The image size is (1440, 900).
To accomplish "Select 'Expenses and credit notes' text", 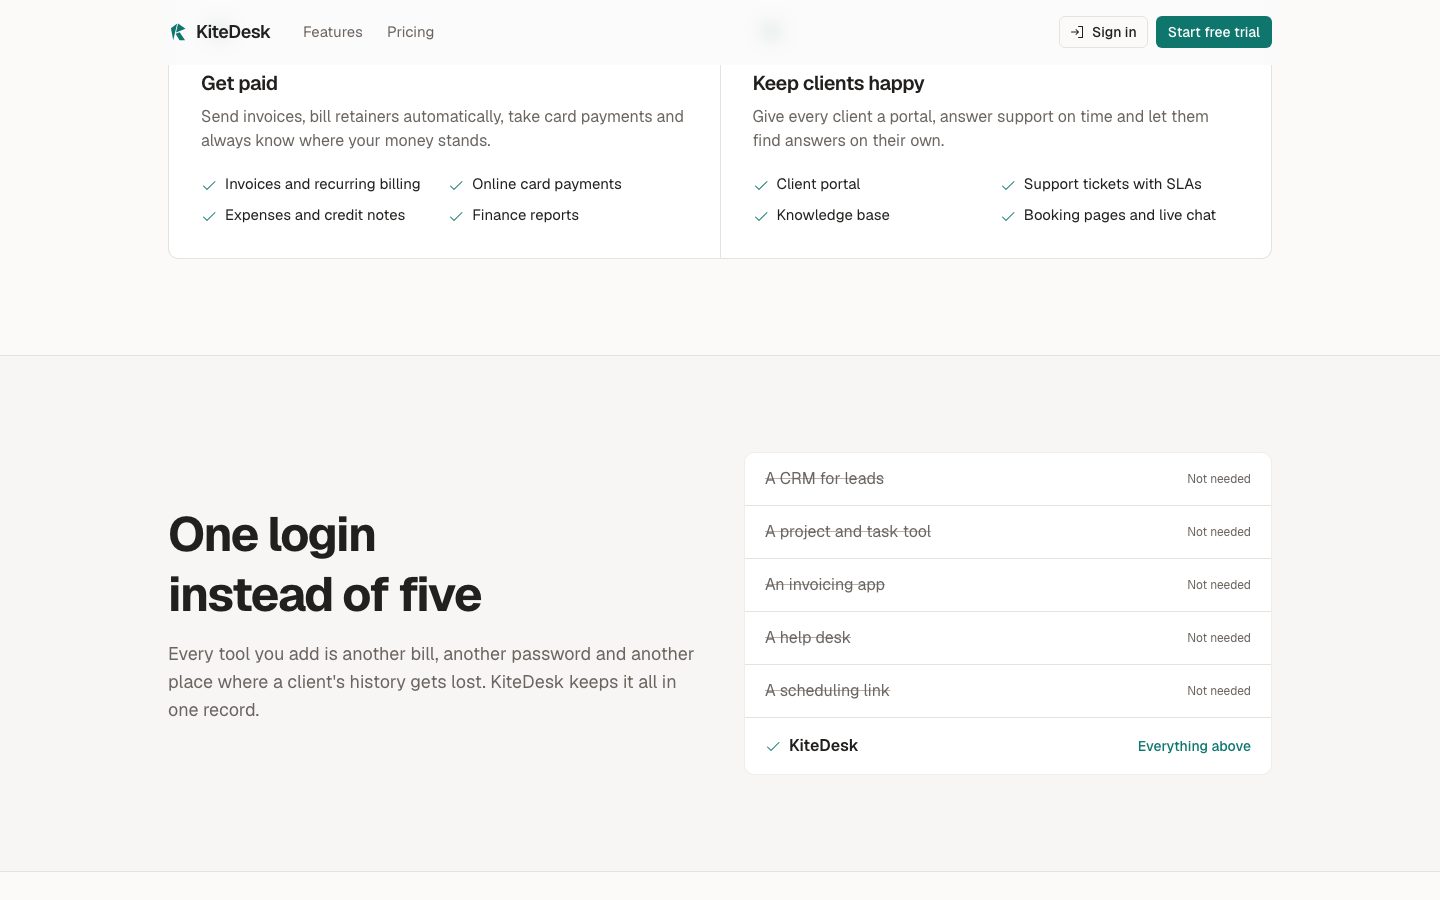I will click(315, 215).
